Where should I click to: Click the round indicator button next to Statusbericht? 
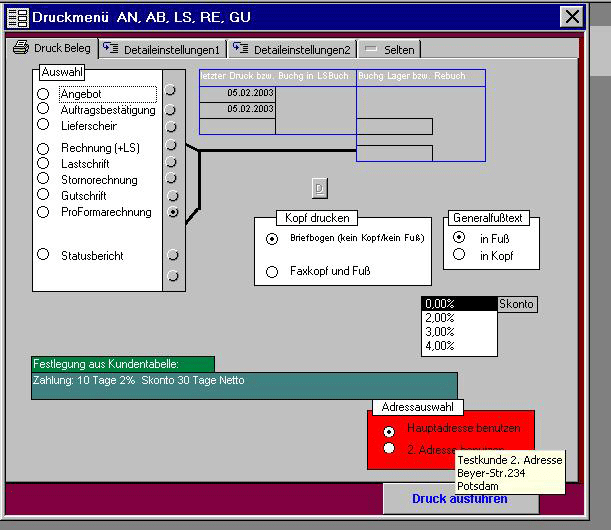coord(173,256)
